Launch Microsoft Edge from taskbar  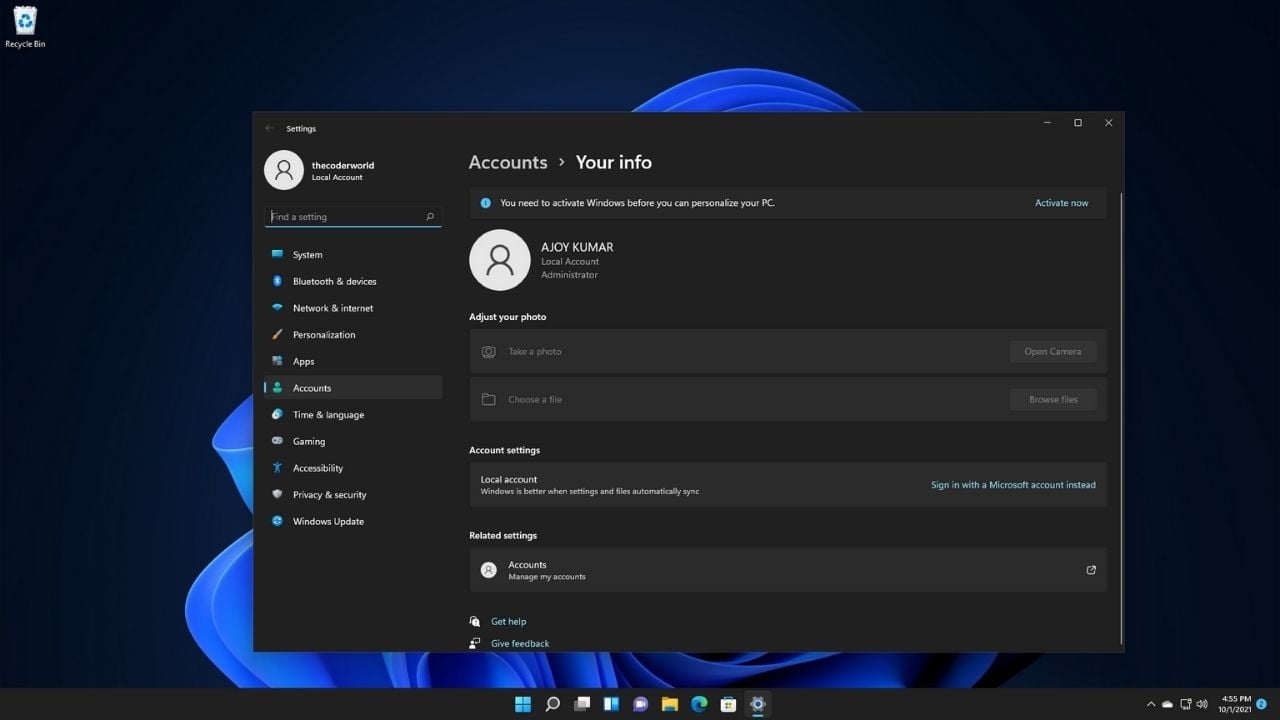[x=699, y=704]
